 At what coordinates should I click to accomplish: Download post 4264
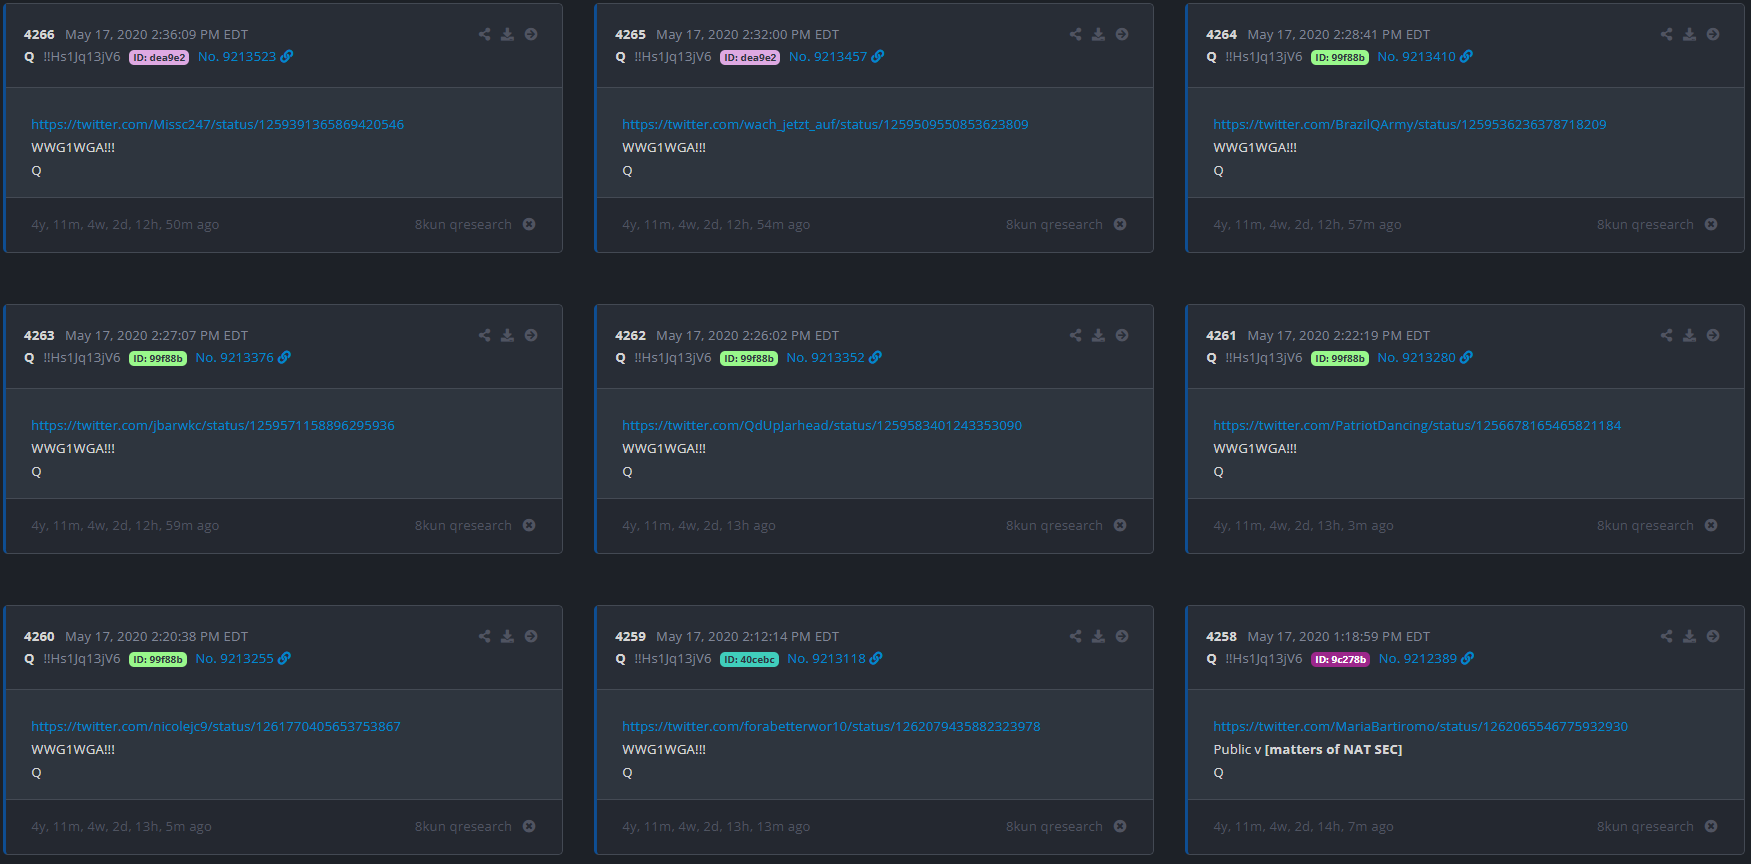click(1689, 34)
